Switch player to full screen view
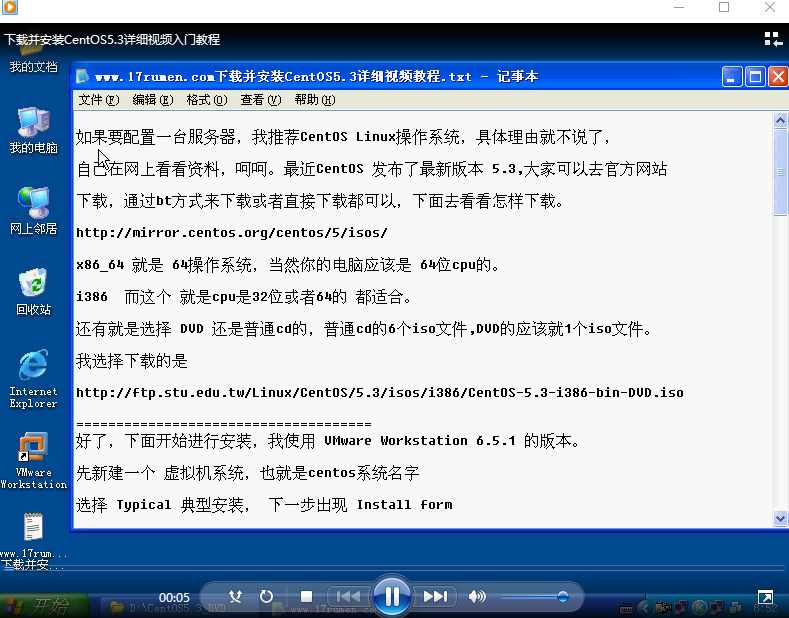The height and width of the screenshot is (618, 789). click(x=764, y=597)
